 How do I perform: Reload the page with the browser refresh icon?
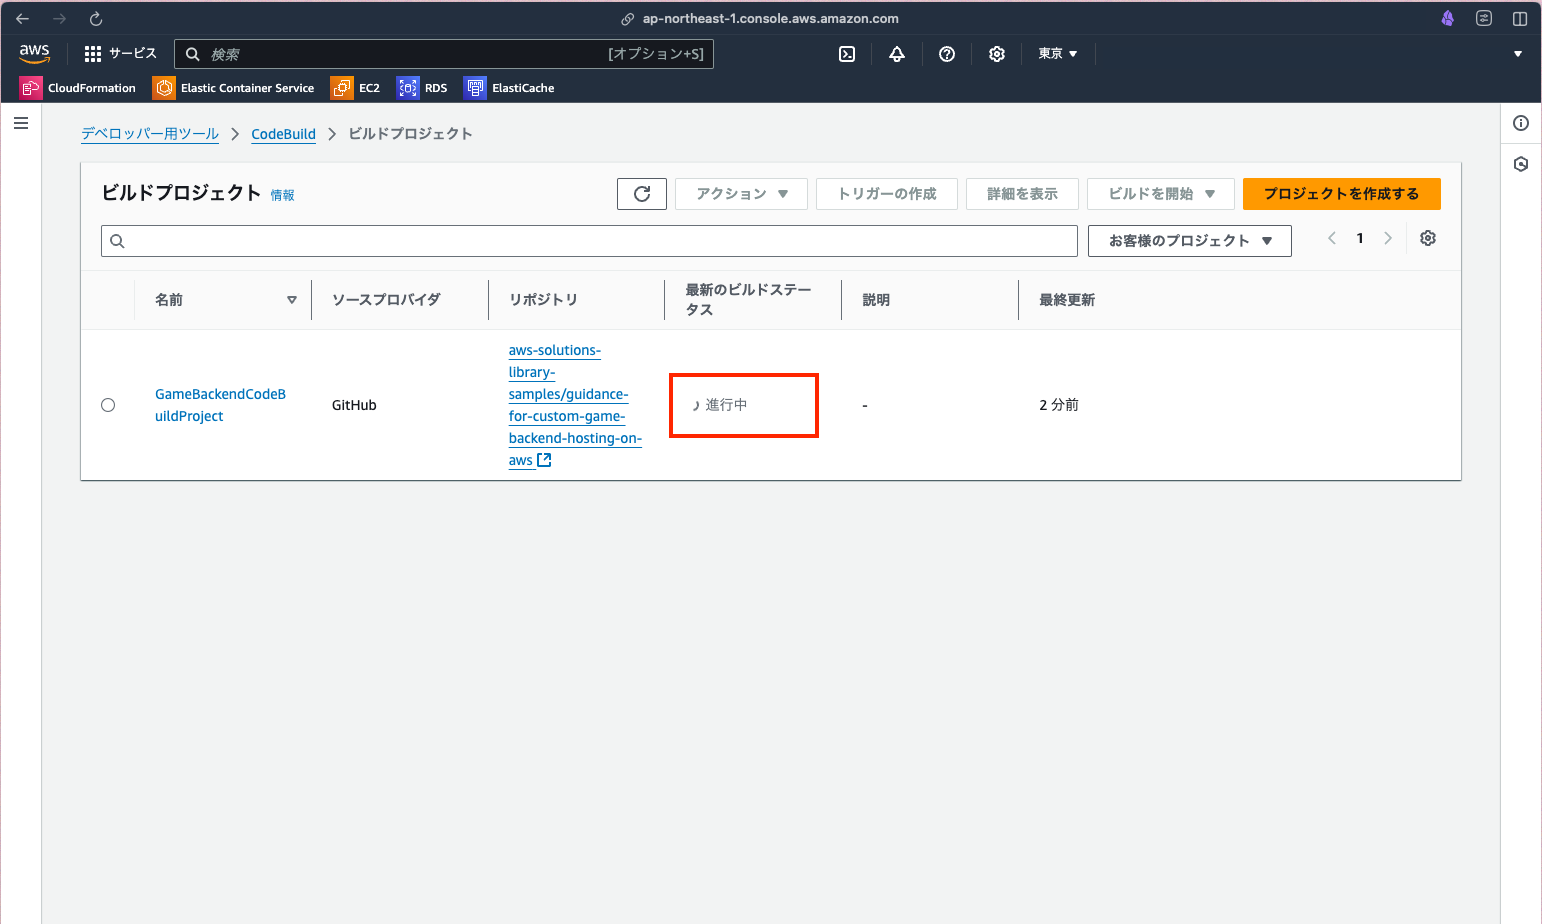96,19
